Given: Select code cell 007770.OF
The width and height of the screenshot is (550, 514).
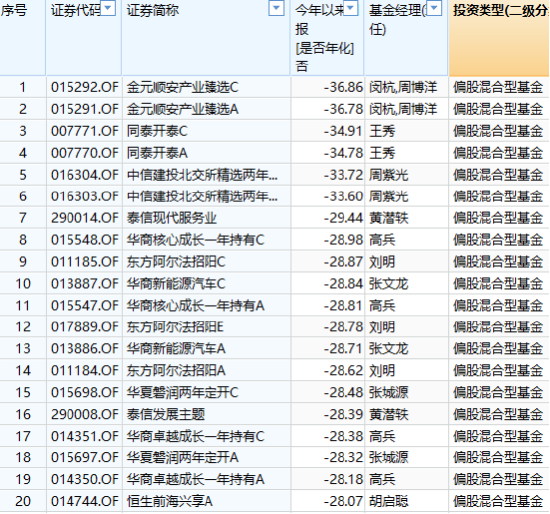Looking at the screenshot, I should (x=85, y=153).
